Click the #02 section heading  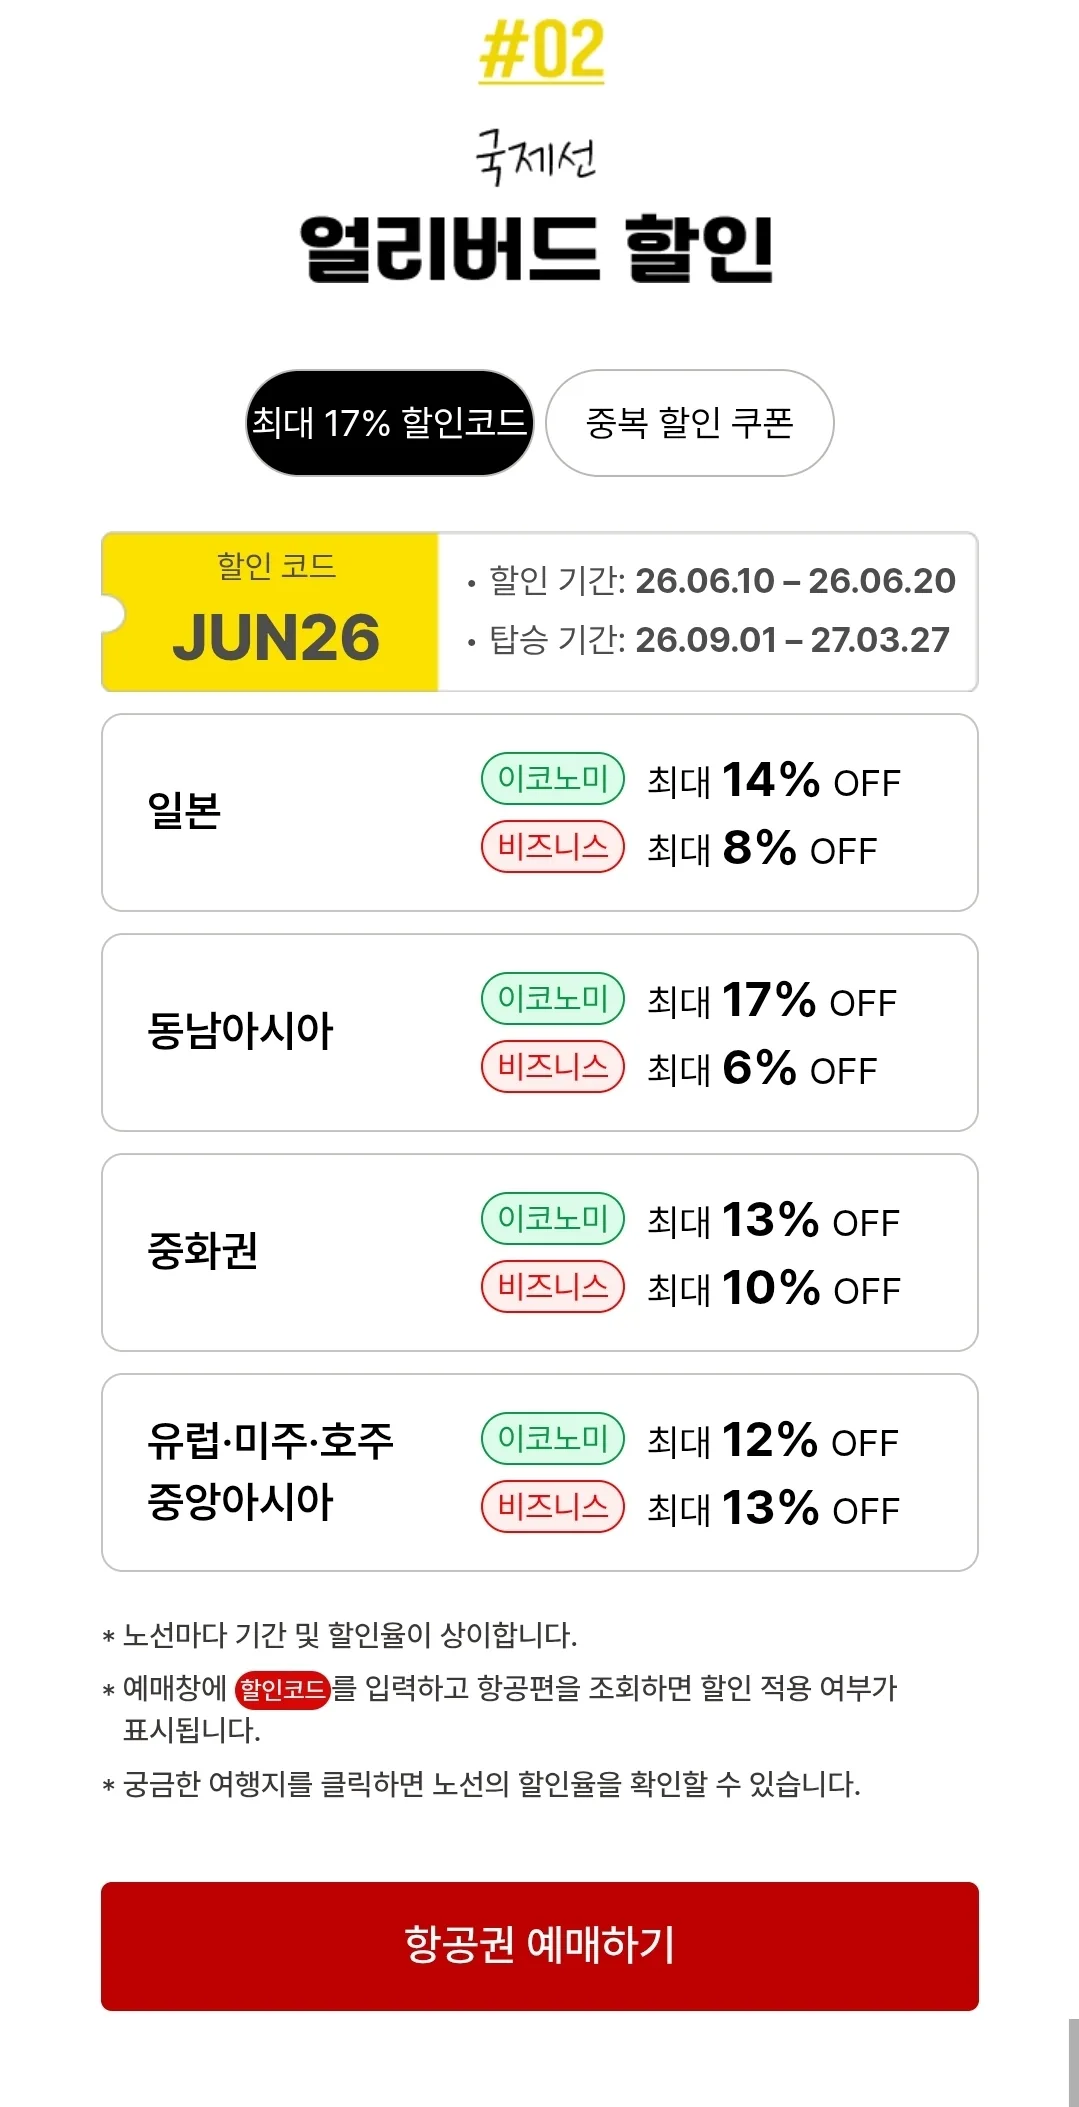pyautogui.click(x=541, y=50)
